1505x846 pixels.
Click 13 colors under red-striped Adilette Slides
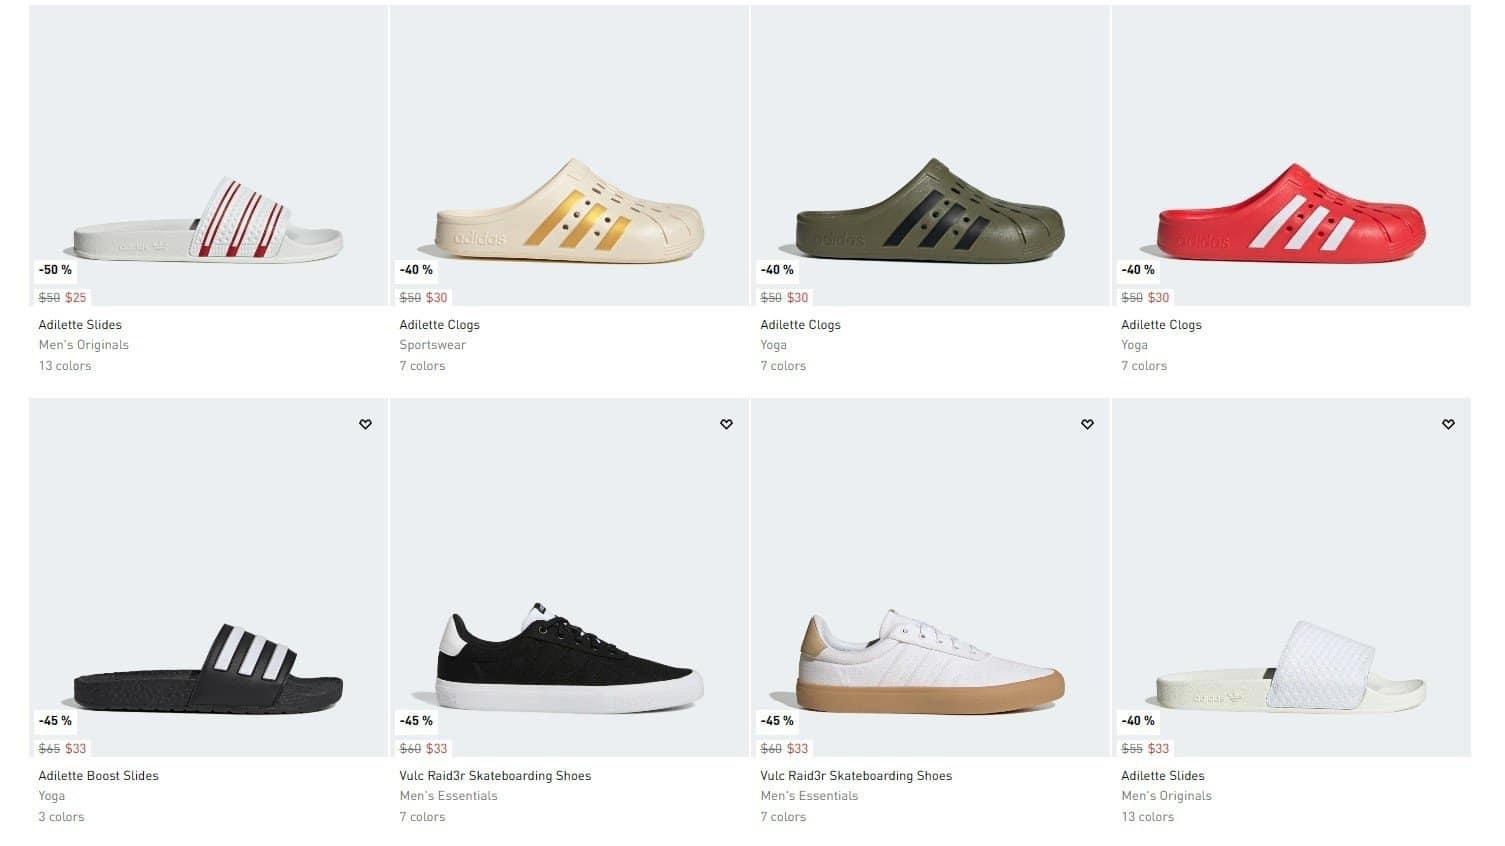coord(65,366)
